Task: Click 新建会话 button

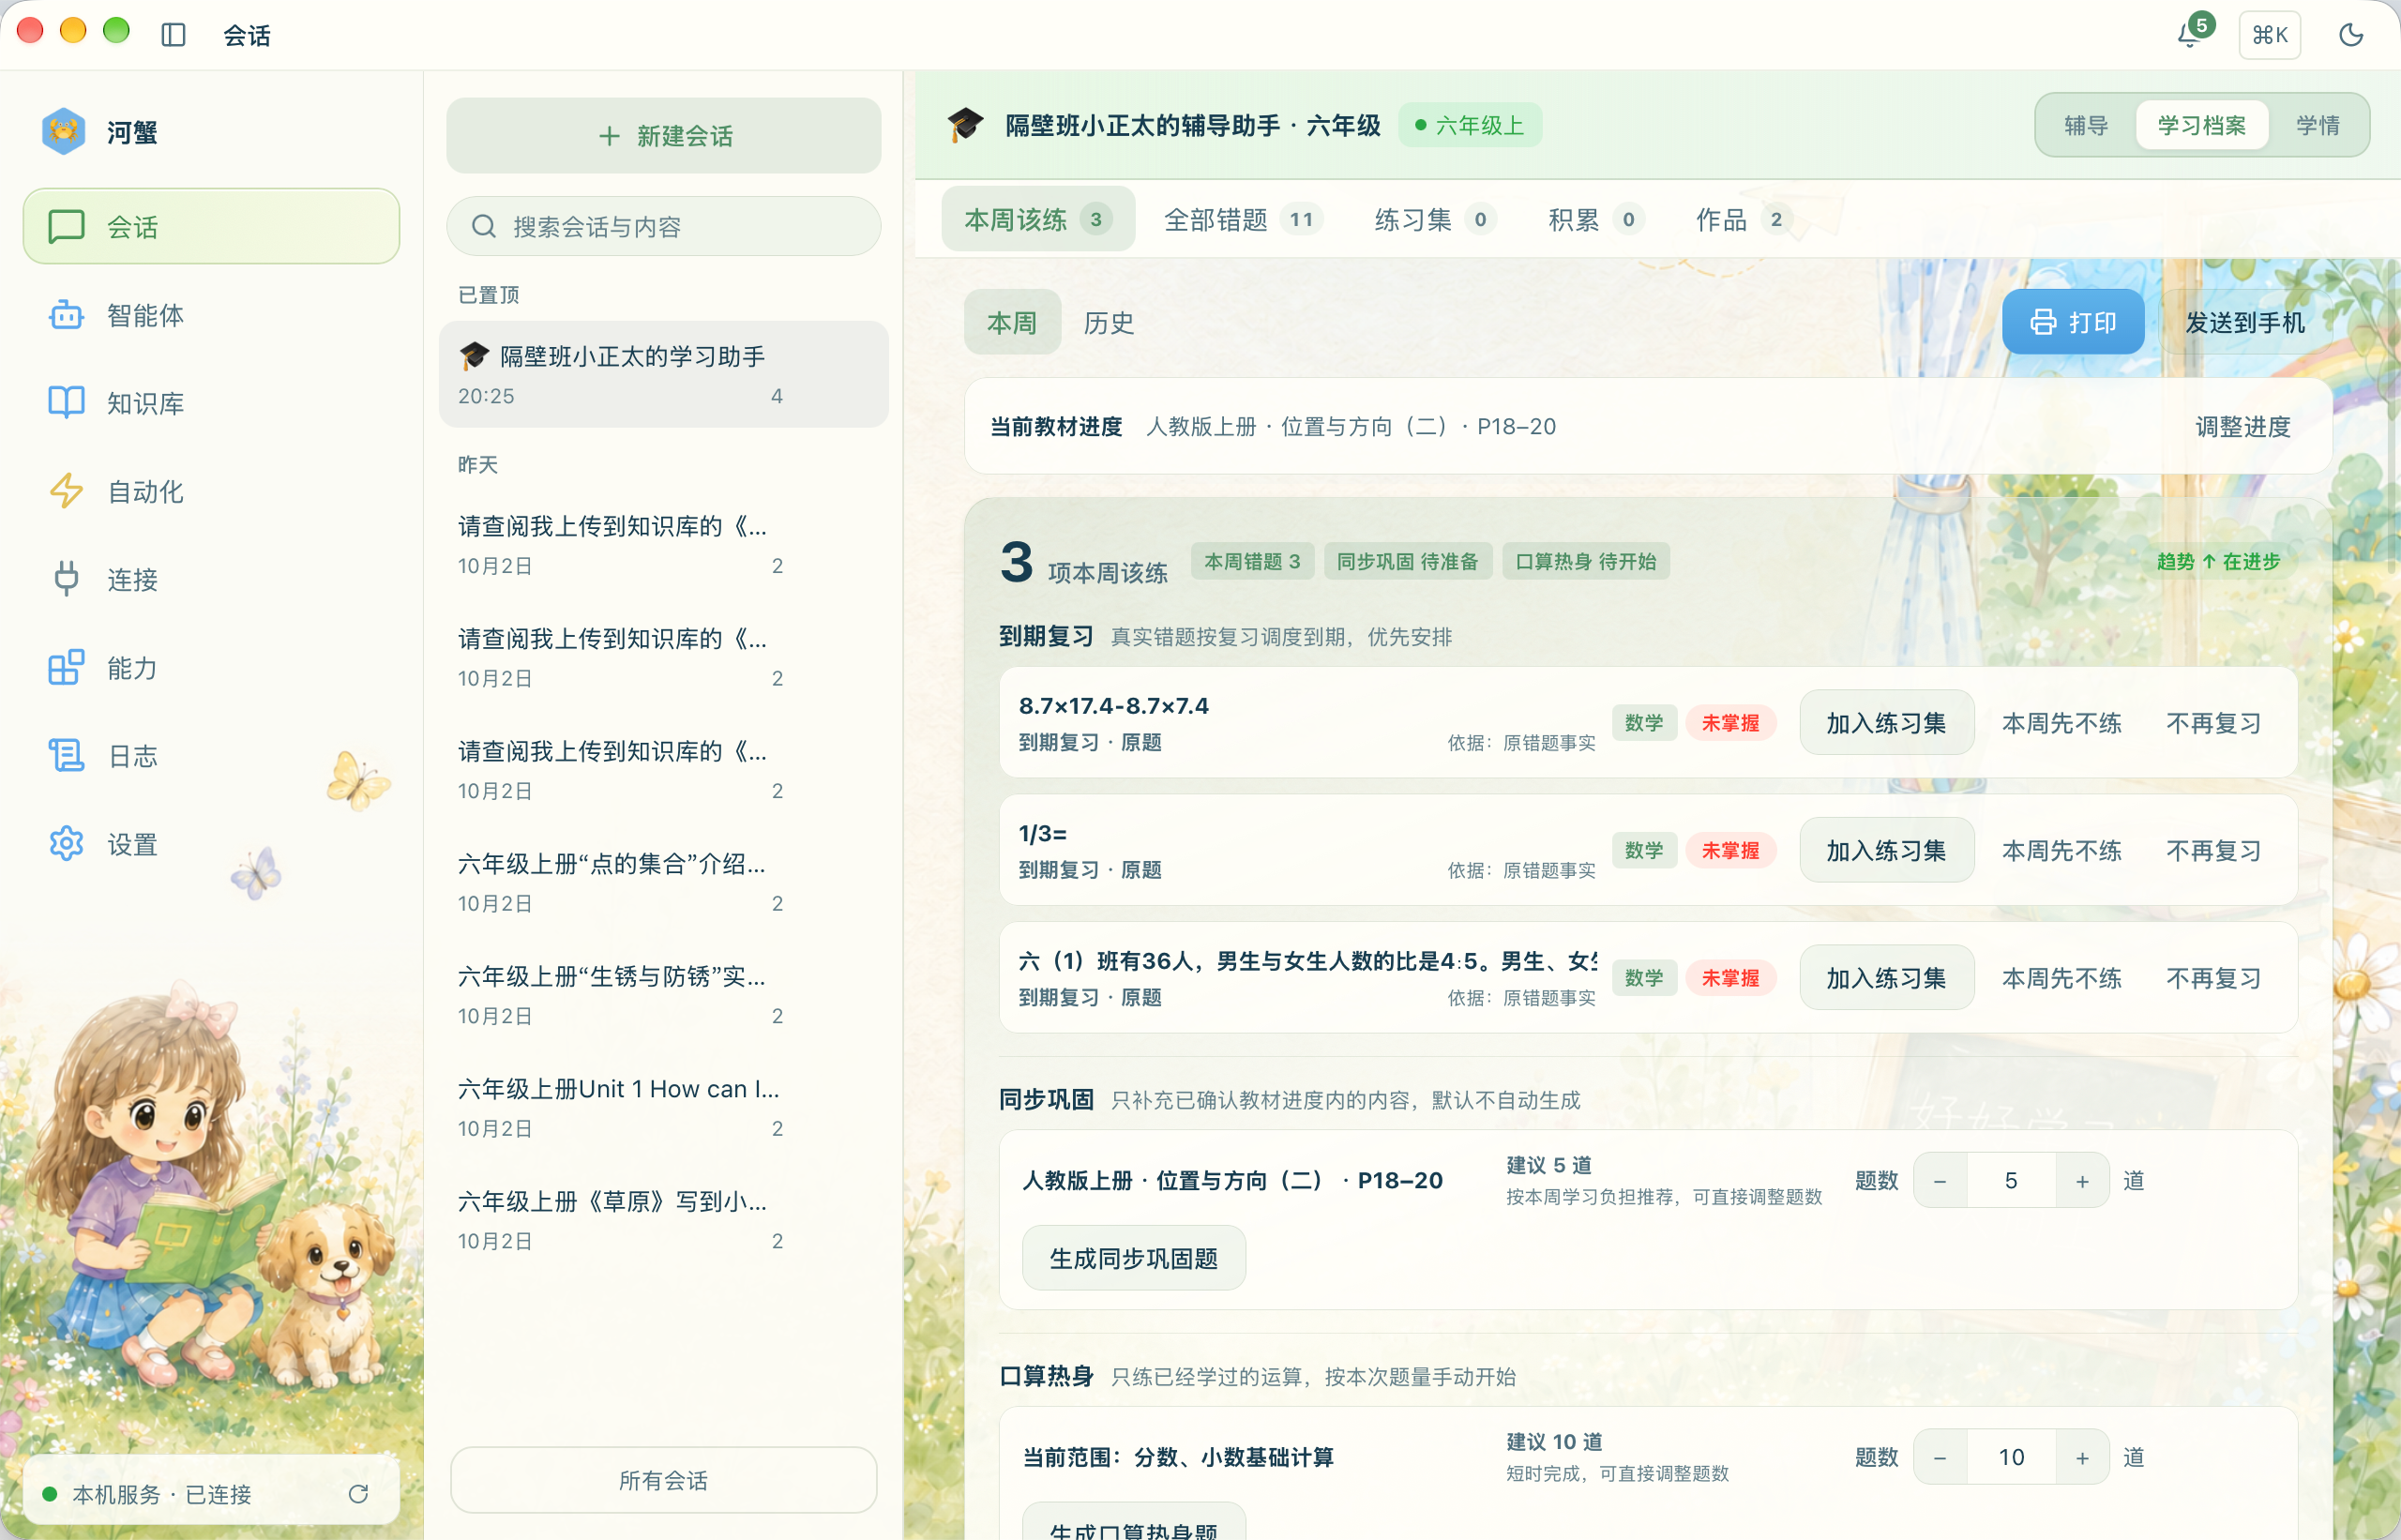Action: coord(663,135)
